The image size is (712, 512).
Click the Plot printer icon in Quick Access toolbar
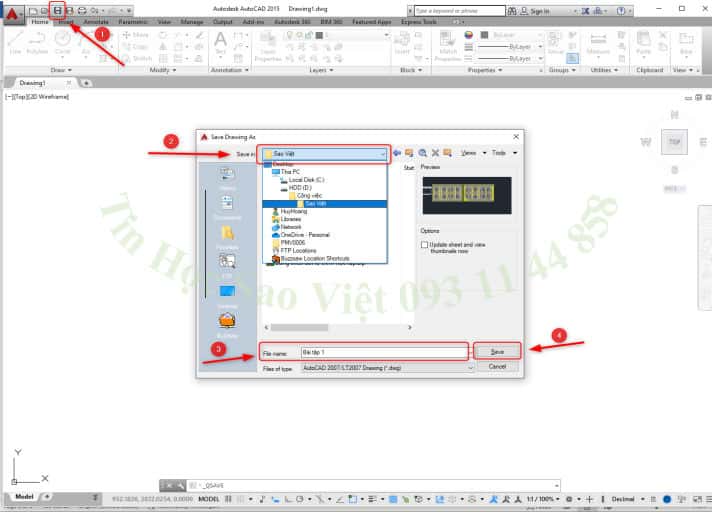pos(82,10)
